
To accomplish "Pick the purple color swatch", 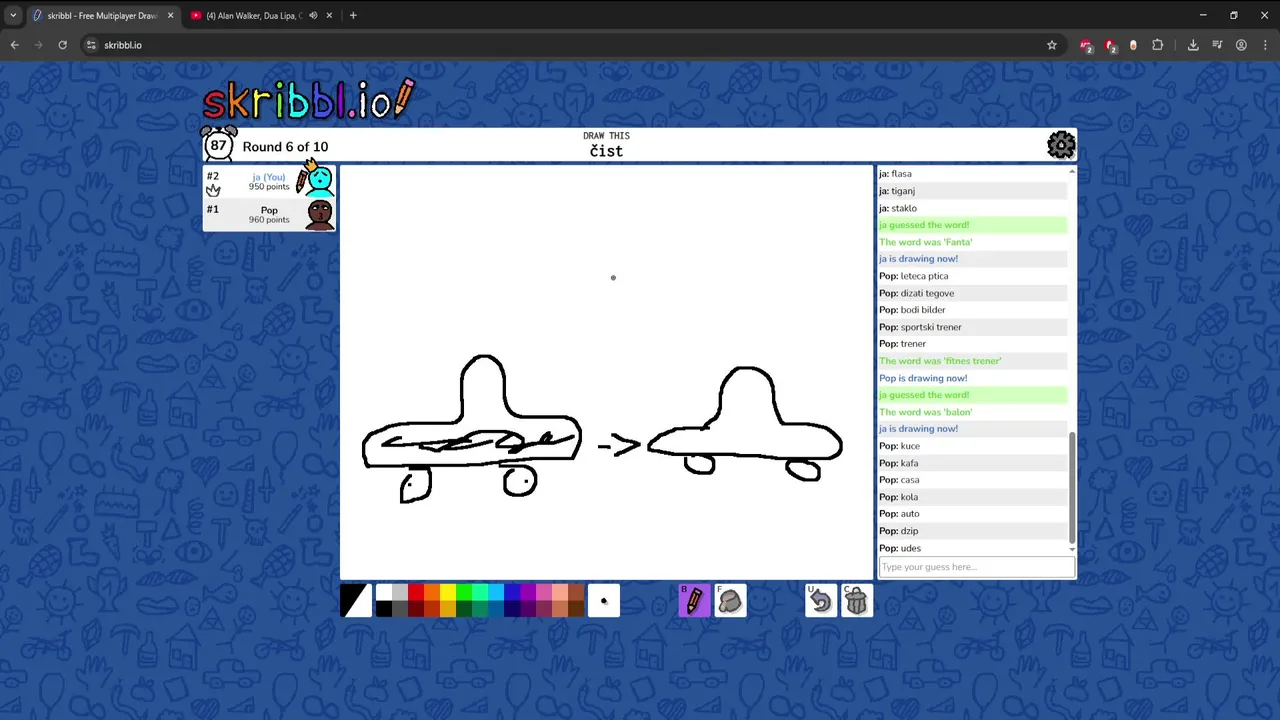I will [528, 593].
